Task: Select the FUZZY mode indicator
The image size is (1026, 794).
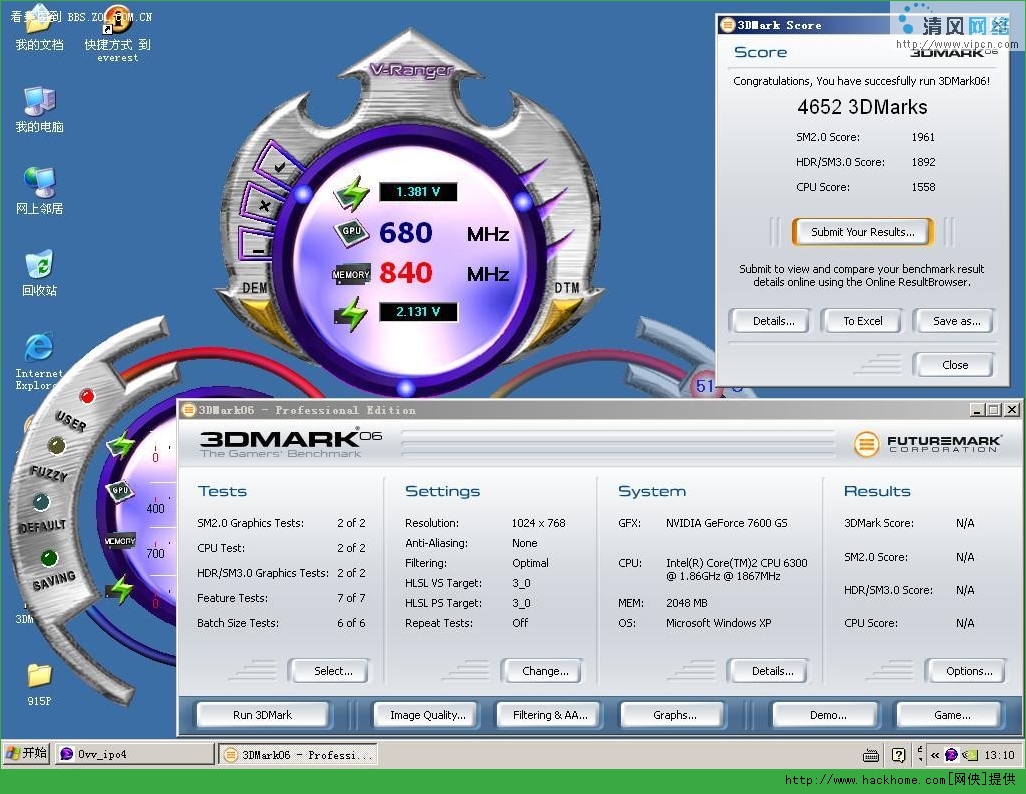Action: point(57,446)
